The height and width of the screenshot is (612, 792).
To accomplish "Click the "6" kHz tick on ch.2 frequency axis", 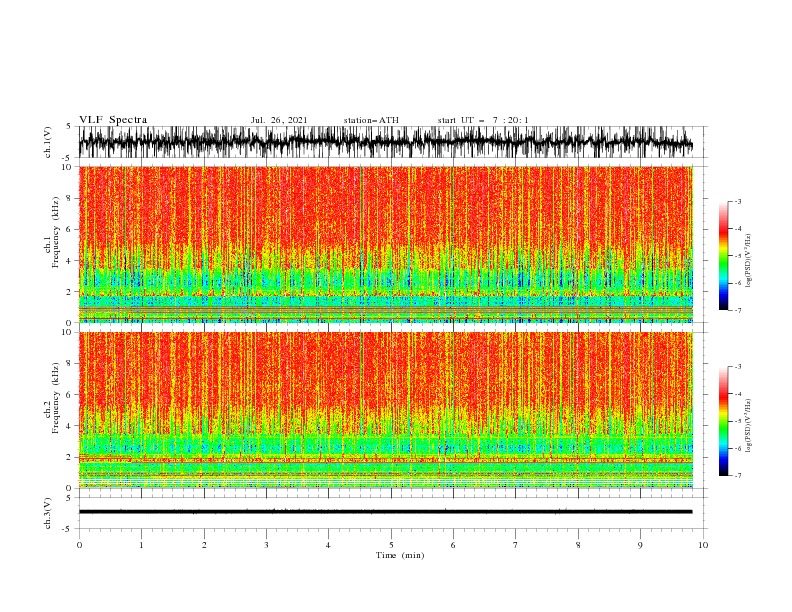I will [69, 395].
